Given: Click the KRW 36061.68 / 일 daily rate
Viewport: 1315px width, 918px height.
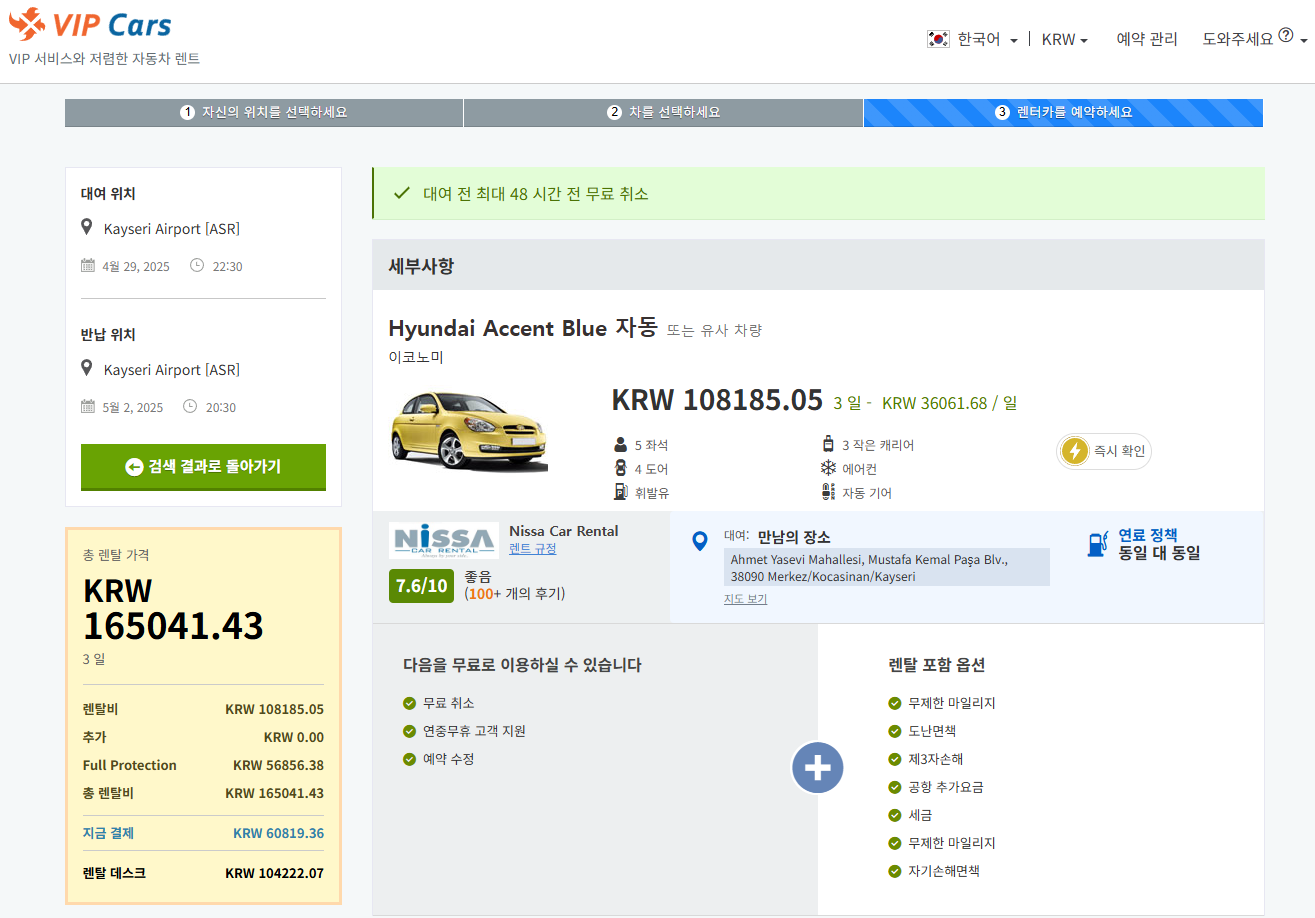Looking at the screenshot, I should pos(949,403).
